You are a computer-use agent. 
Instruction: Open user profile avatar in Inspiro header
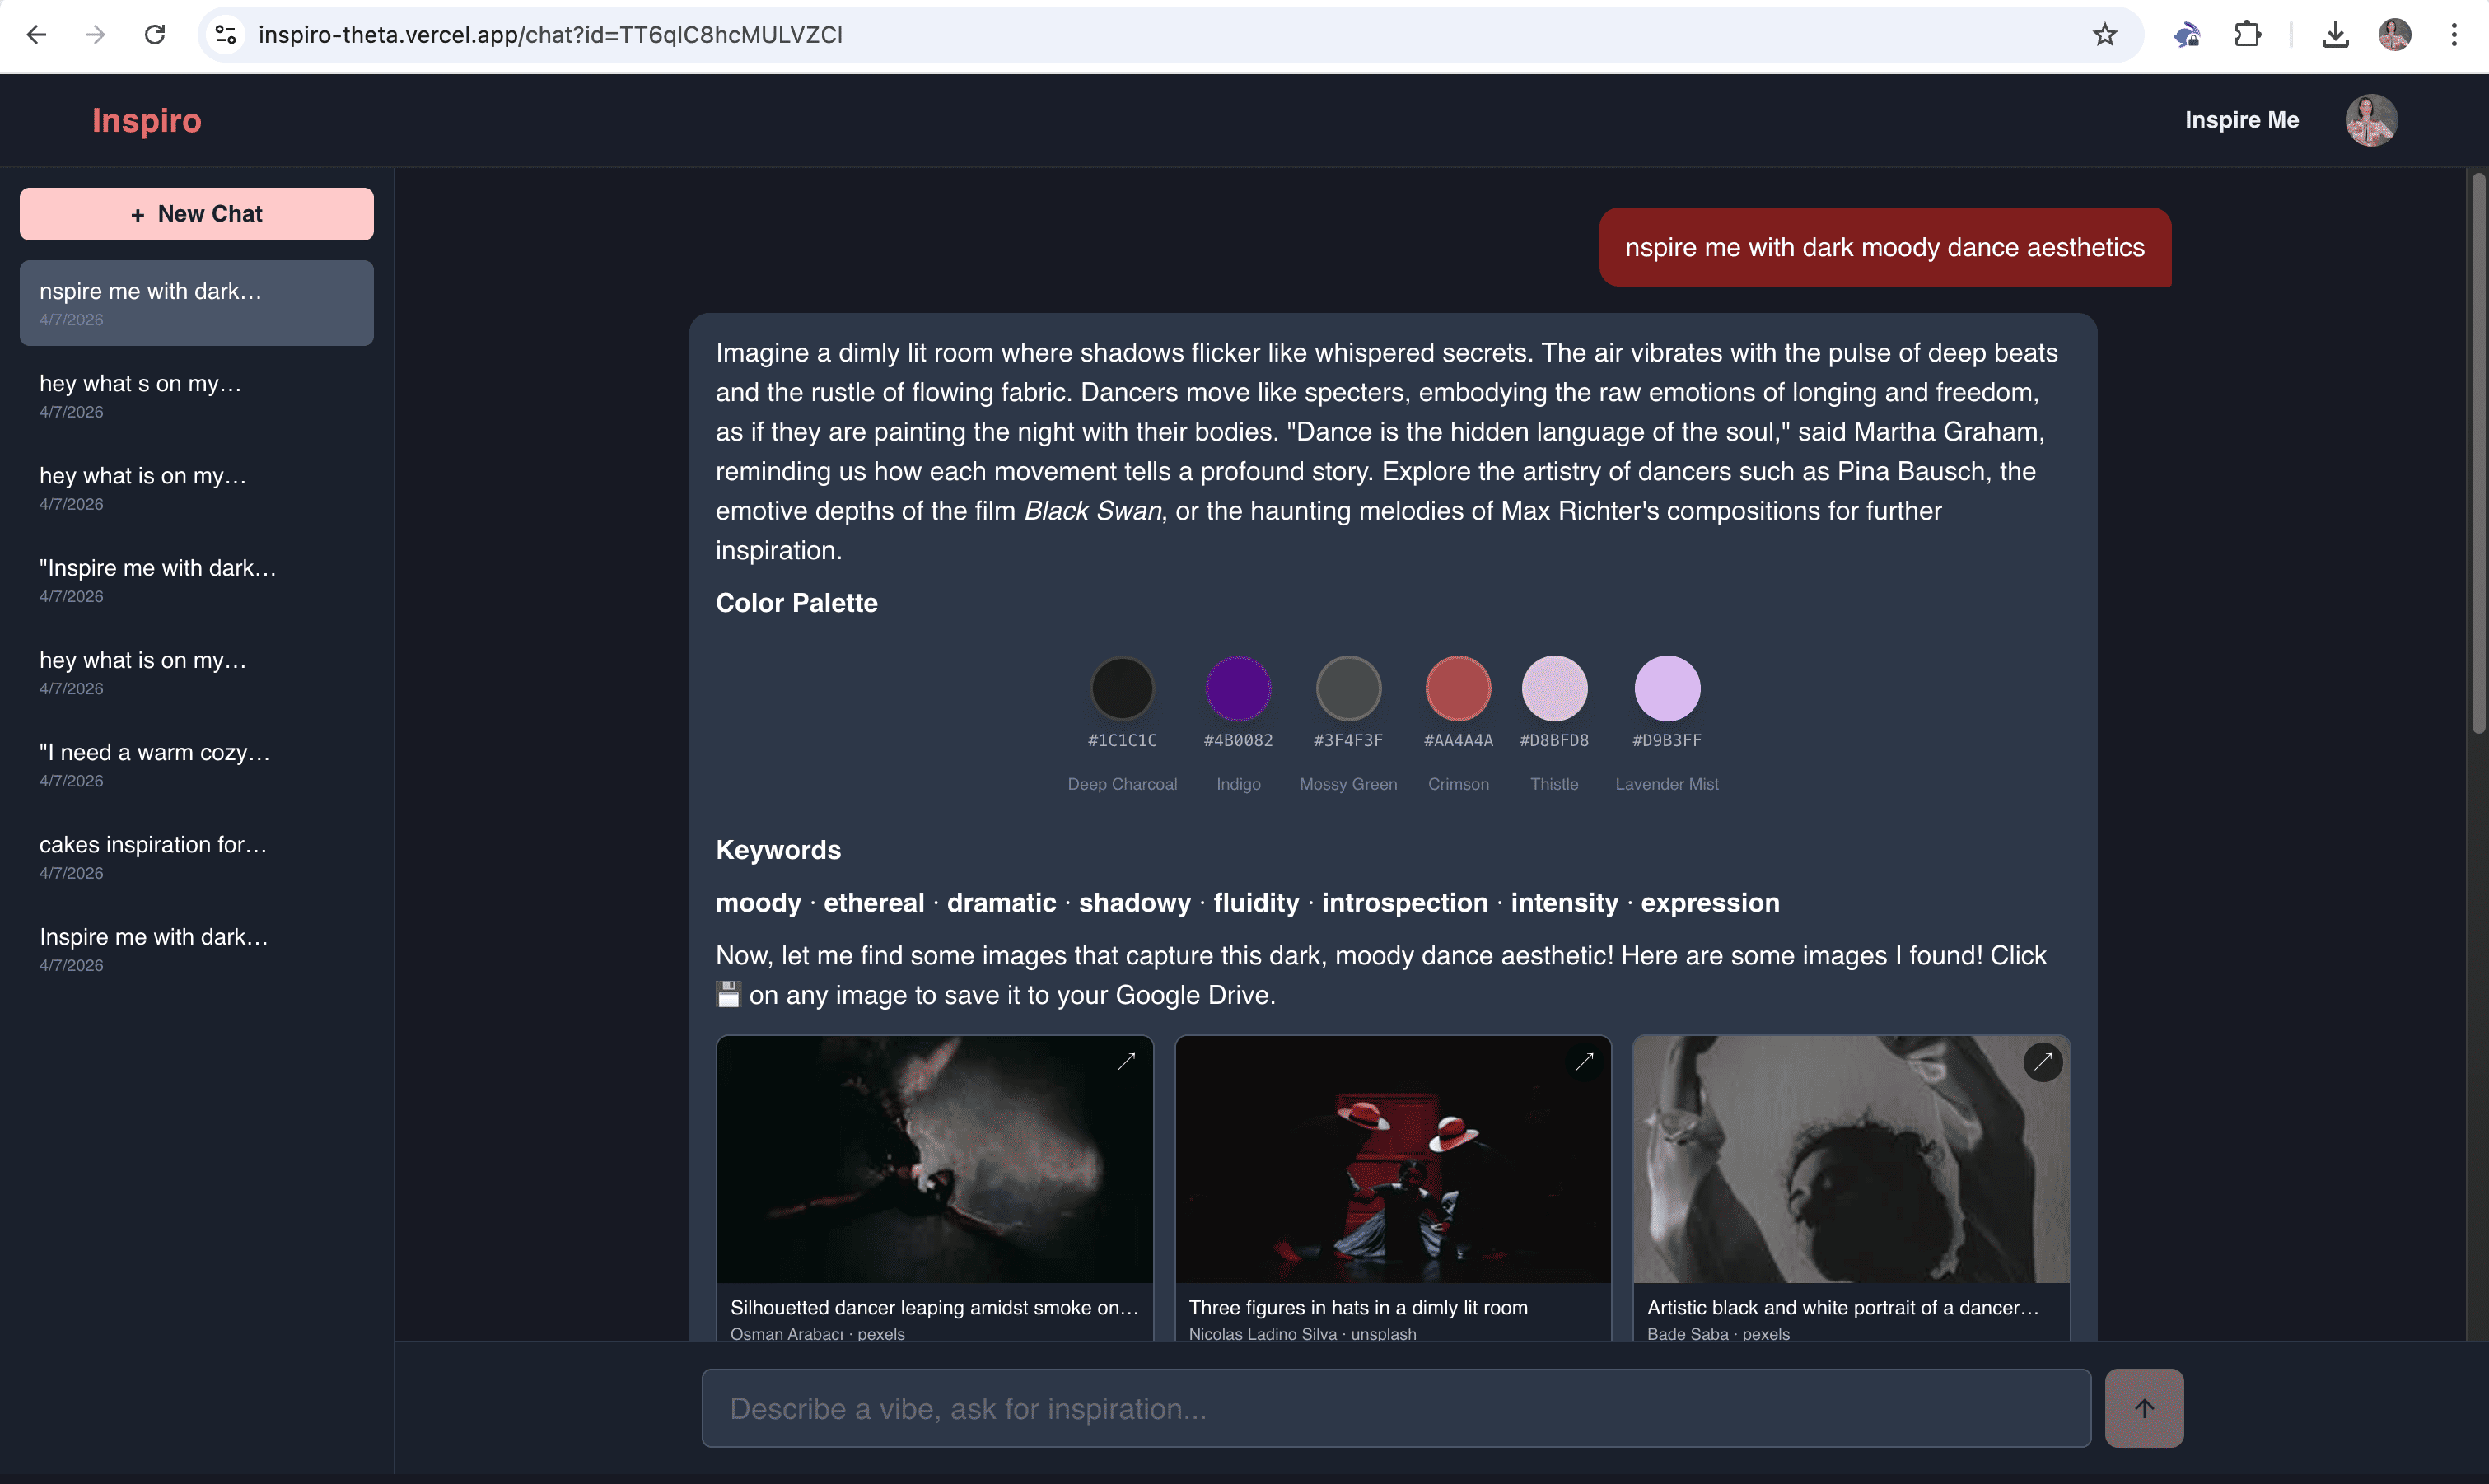[x=2370, y=120]
